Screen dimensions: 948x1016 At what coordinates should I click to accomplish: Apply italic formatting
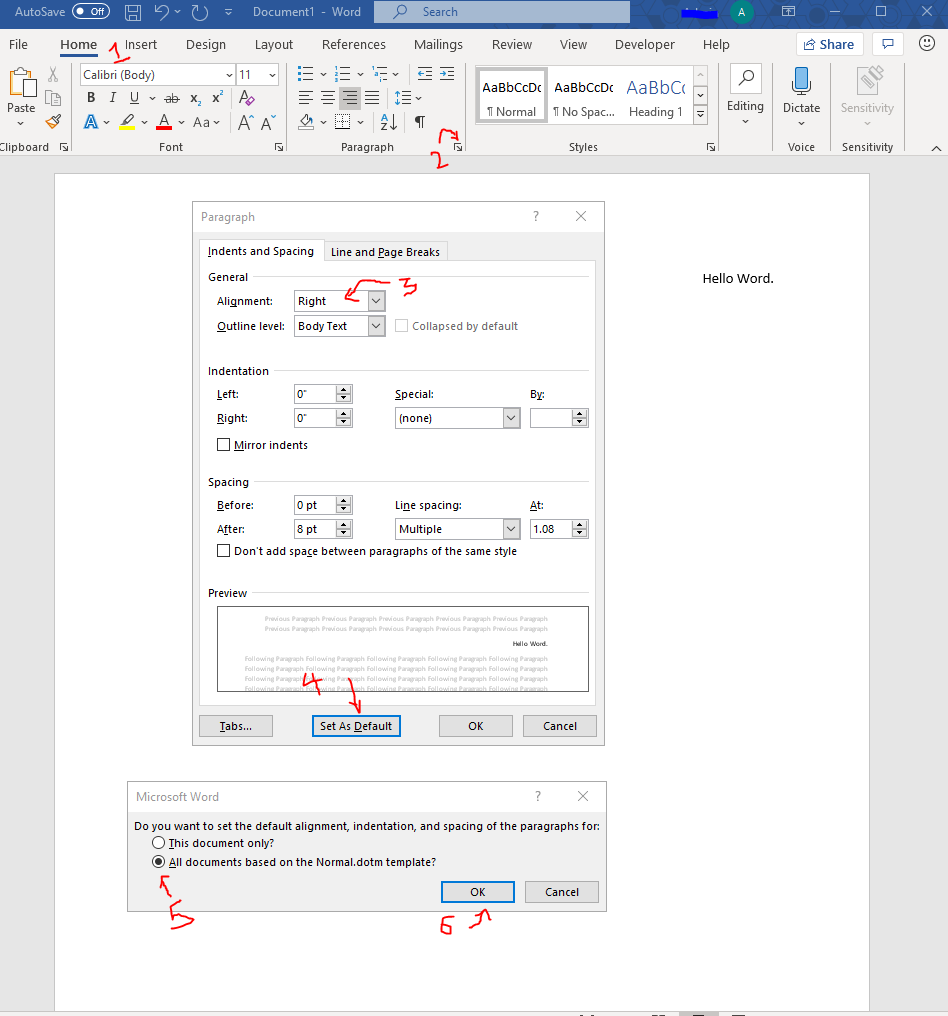click(x=112, y=97)
